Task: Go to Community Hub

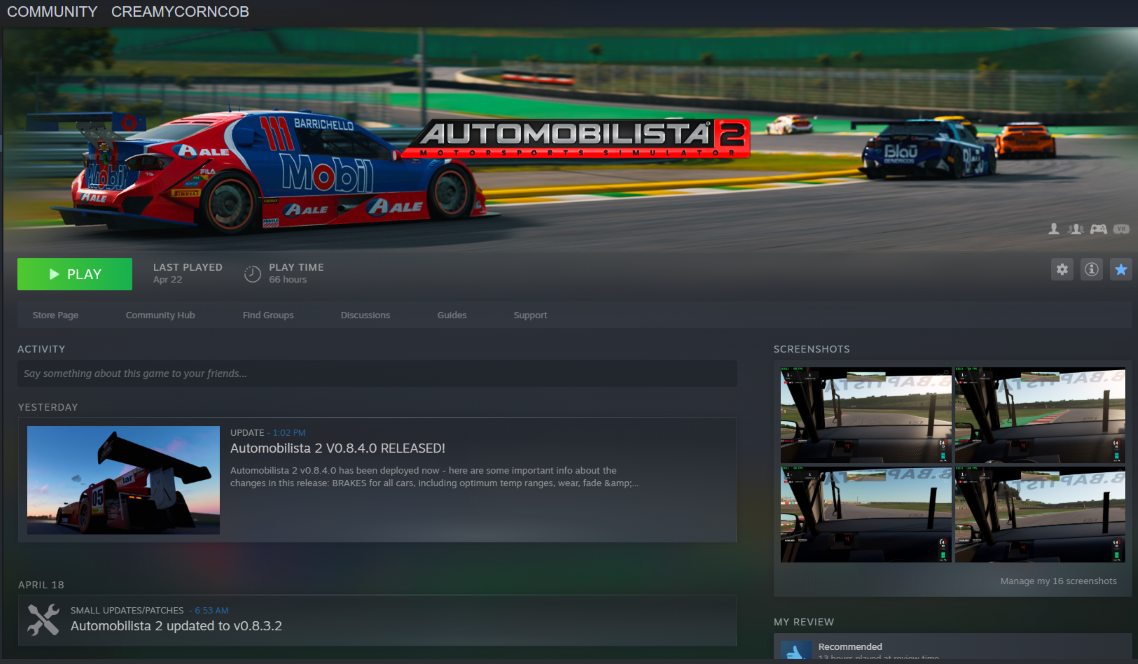Action: (160, 315)
